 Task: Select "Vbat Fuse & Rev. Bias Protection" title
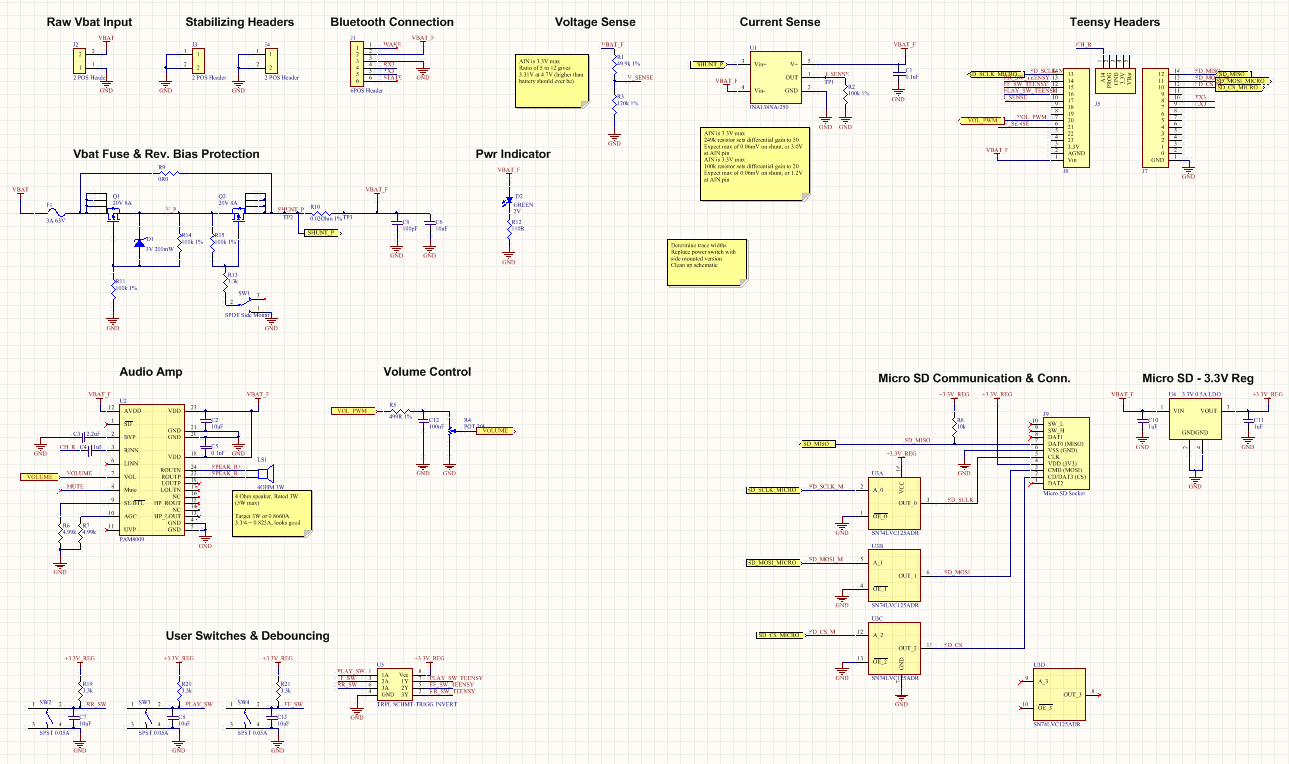click(x=166, y=154)
